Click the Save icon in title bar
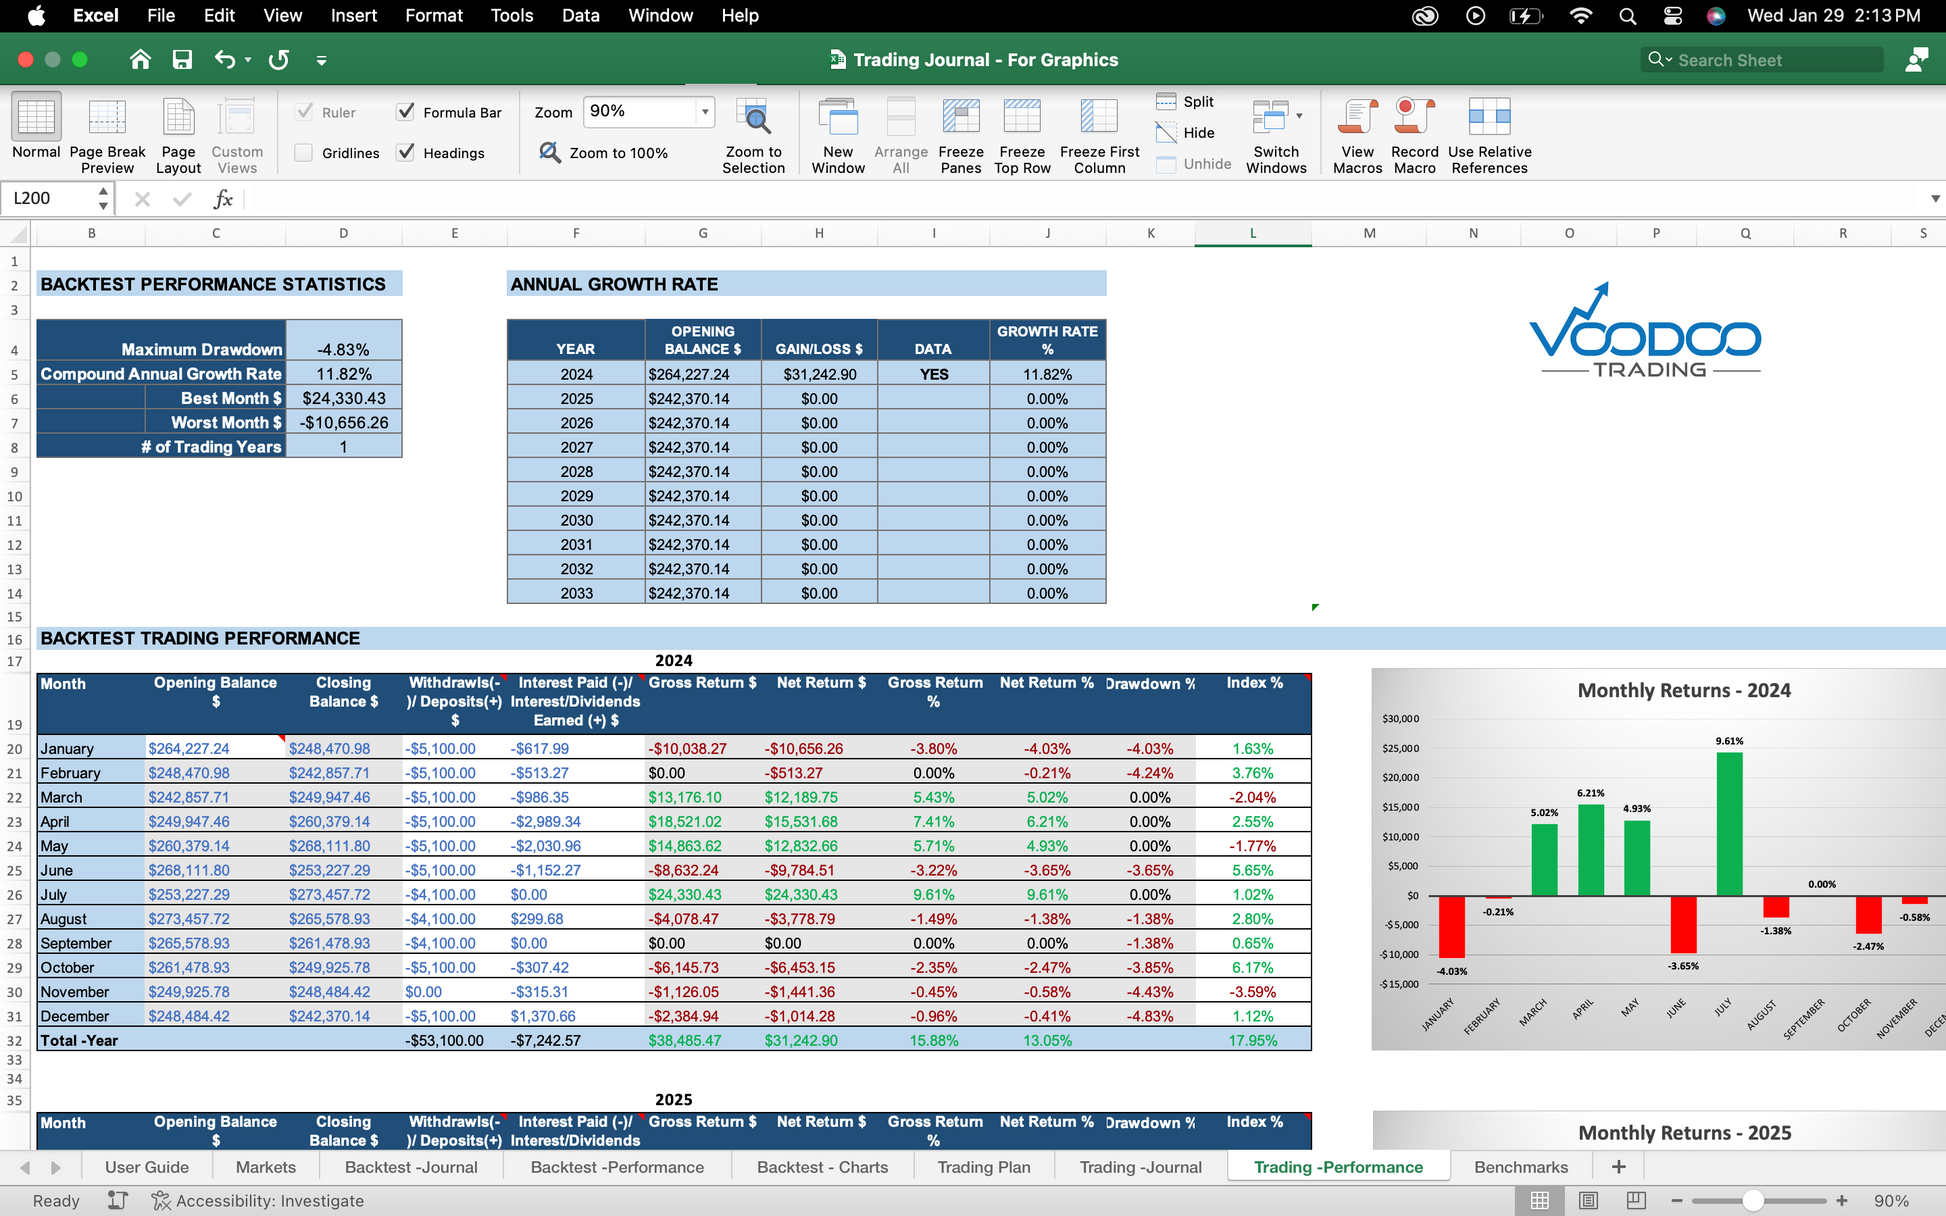This screenshot has width=1946, height=1216. tap(182, 60)
